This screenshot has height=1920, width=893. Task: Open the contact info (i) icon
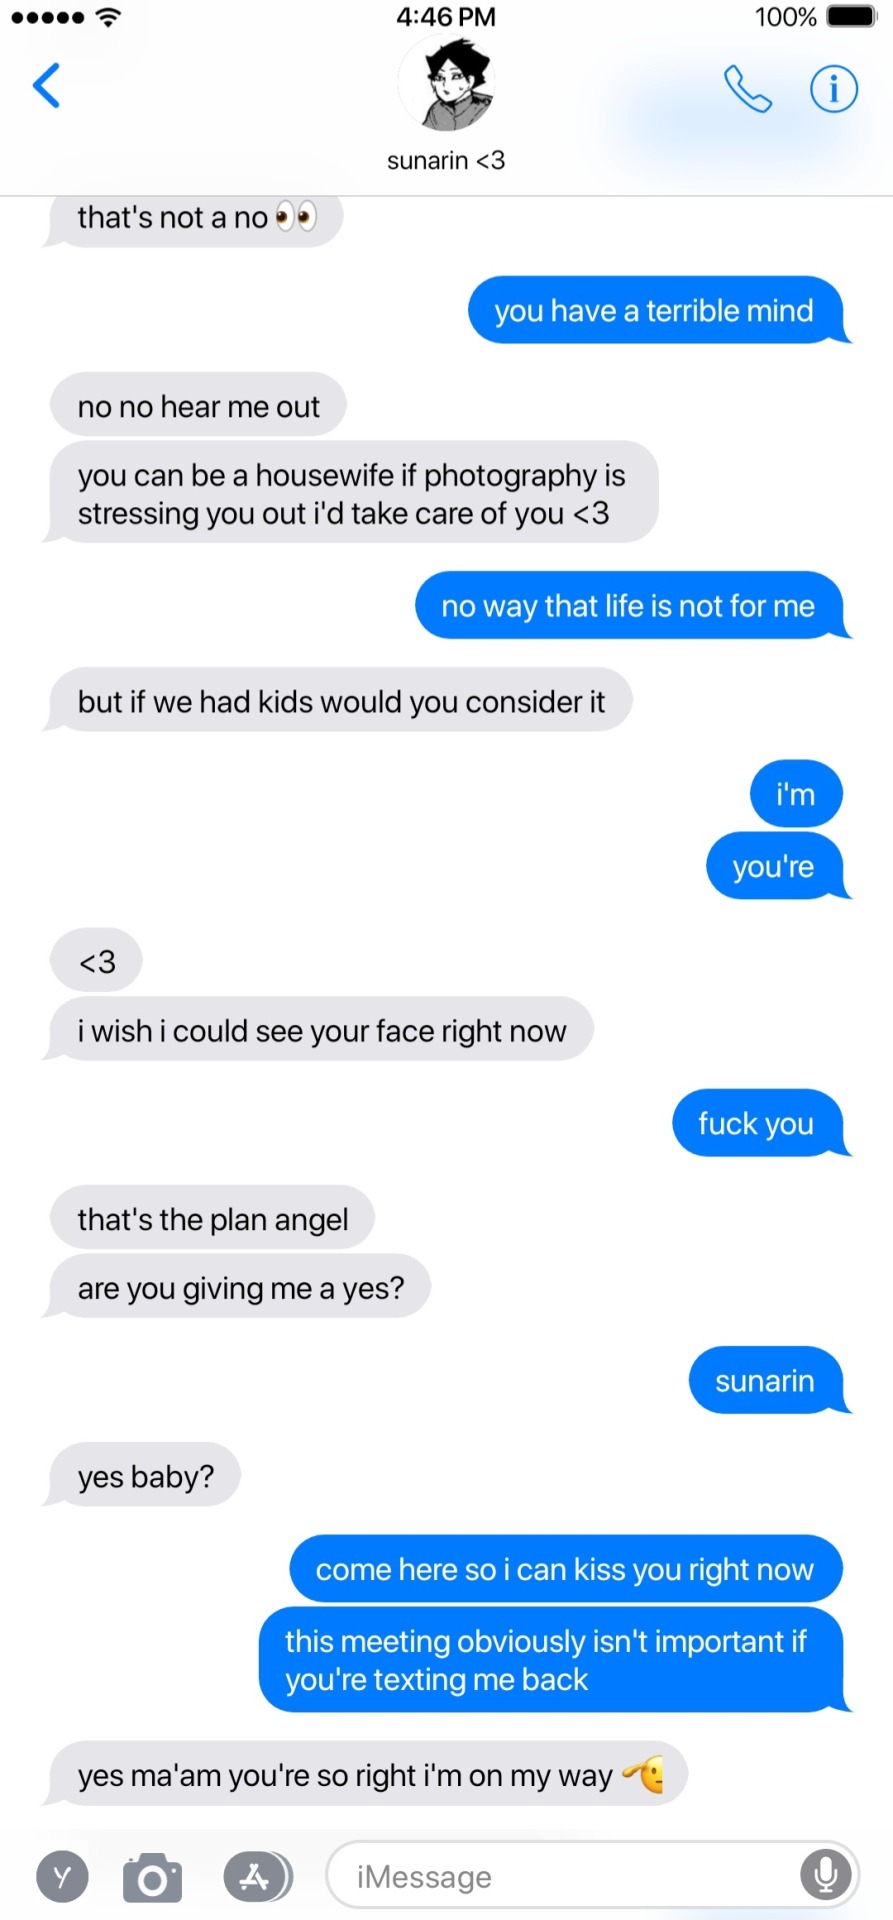(x=833, y=89)
